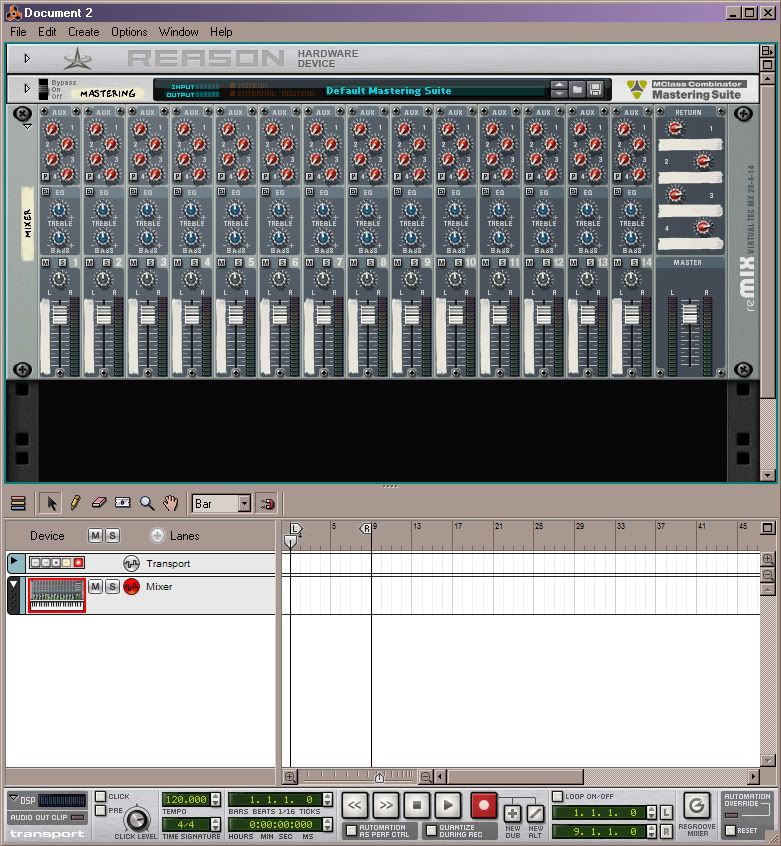781x846 pixels.
Task: Open the File menu
Action: (x=18, y=32)
